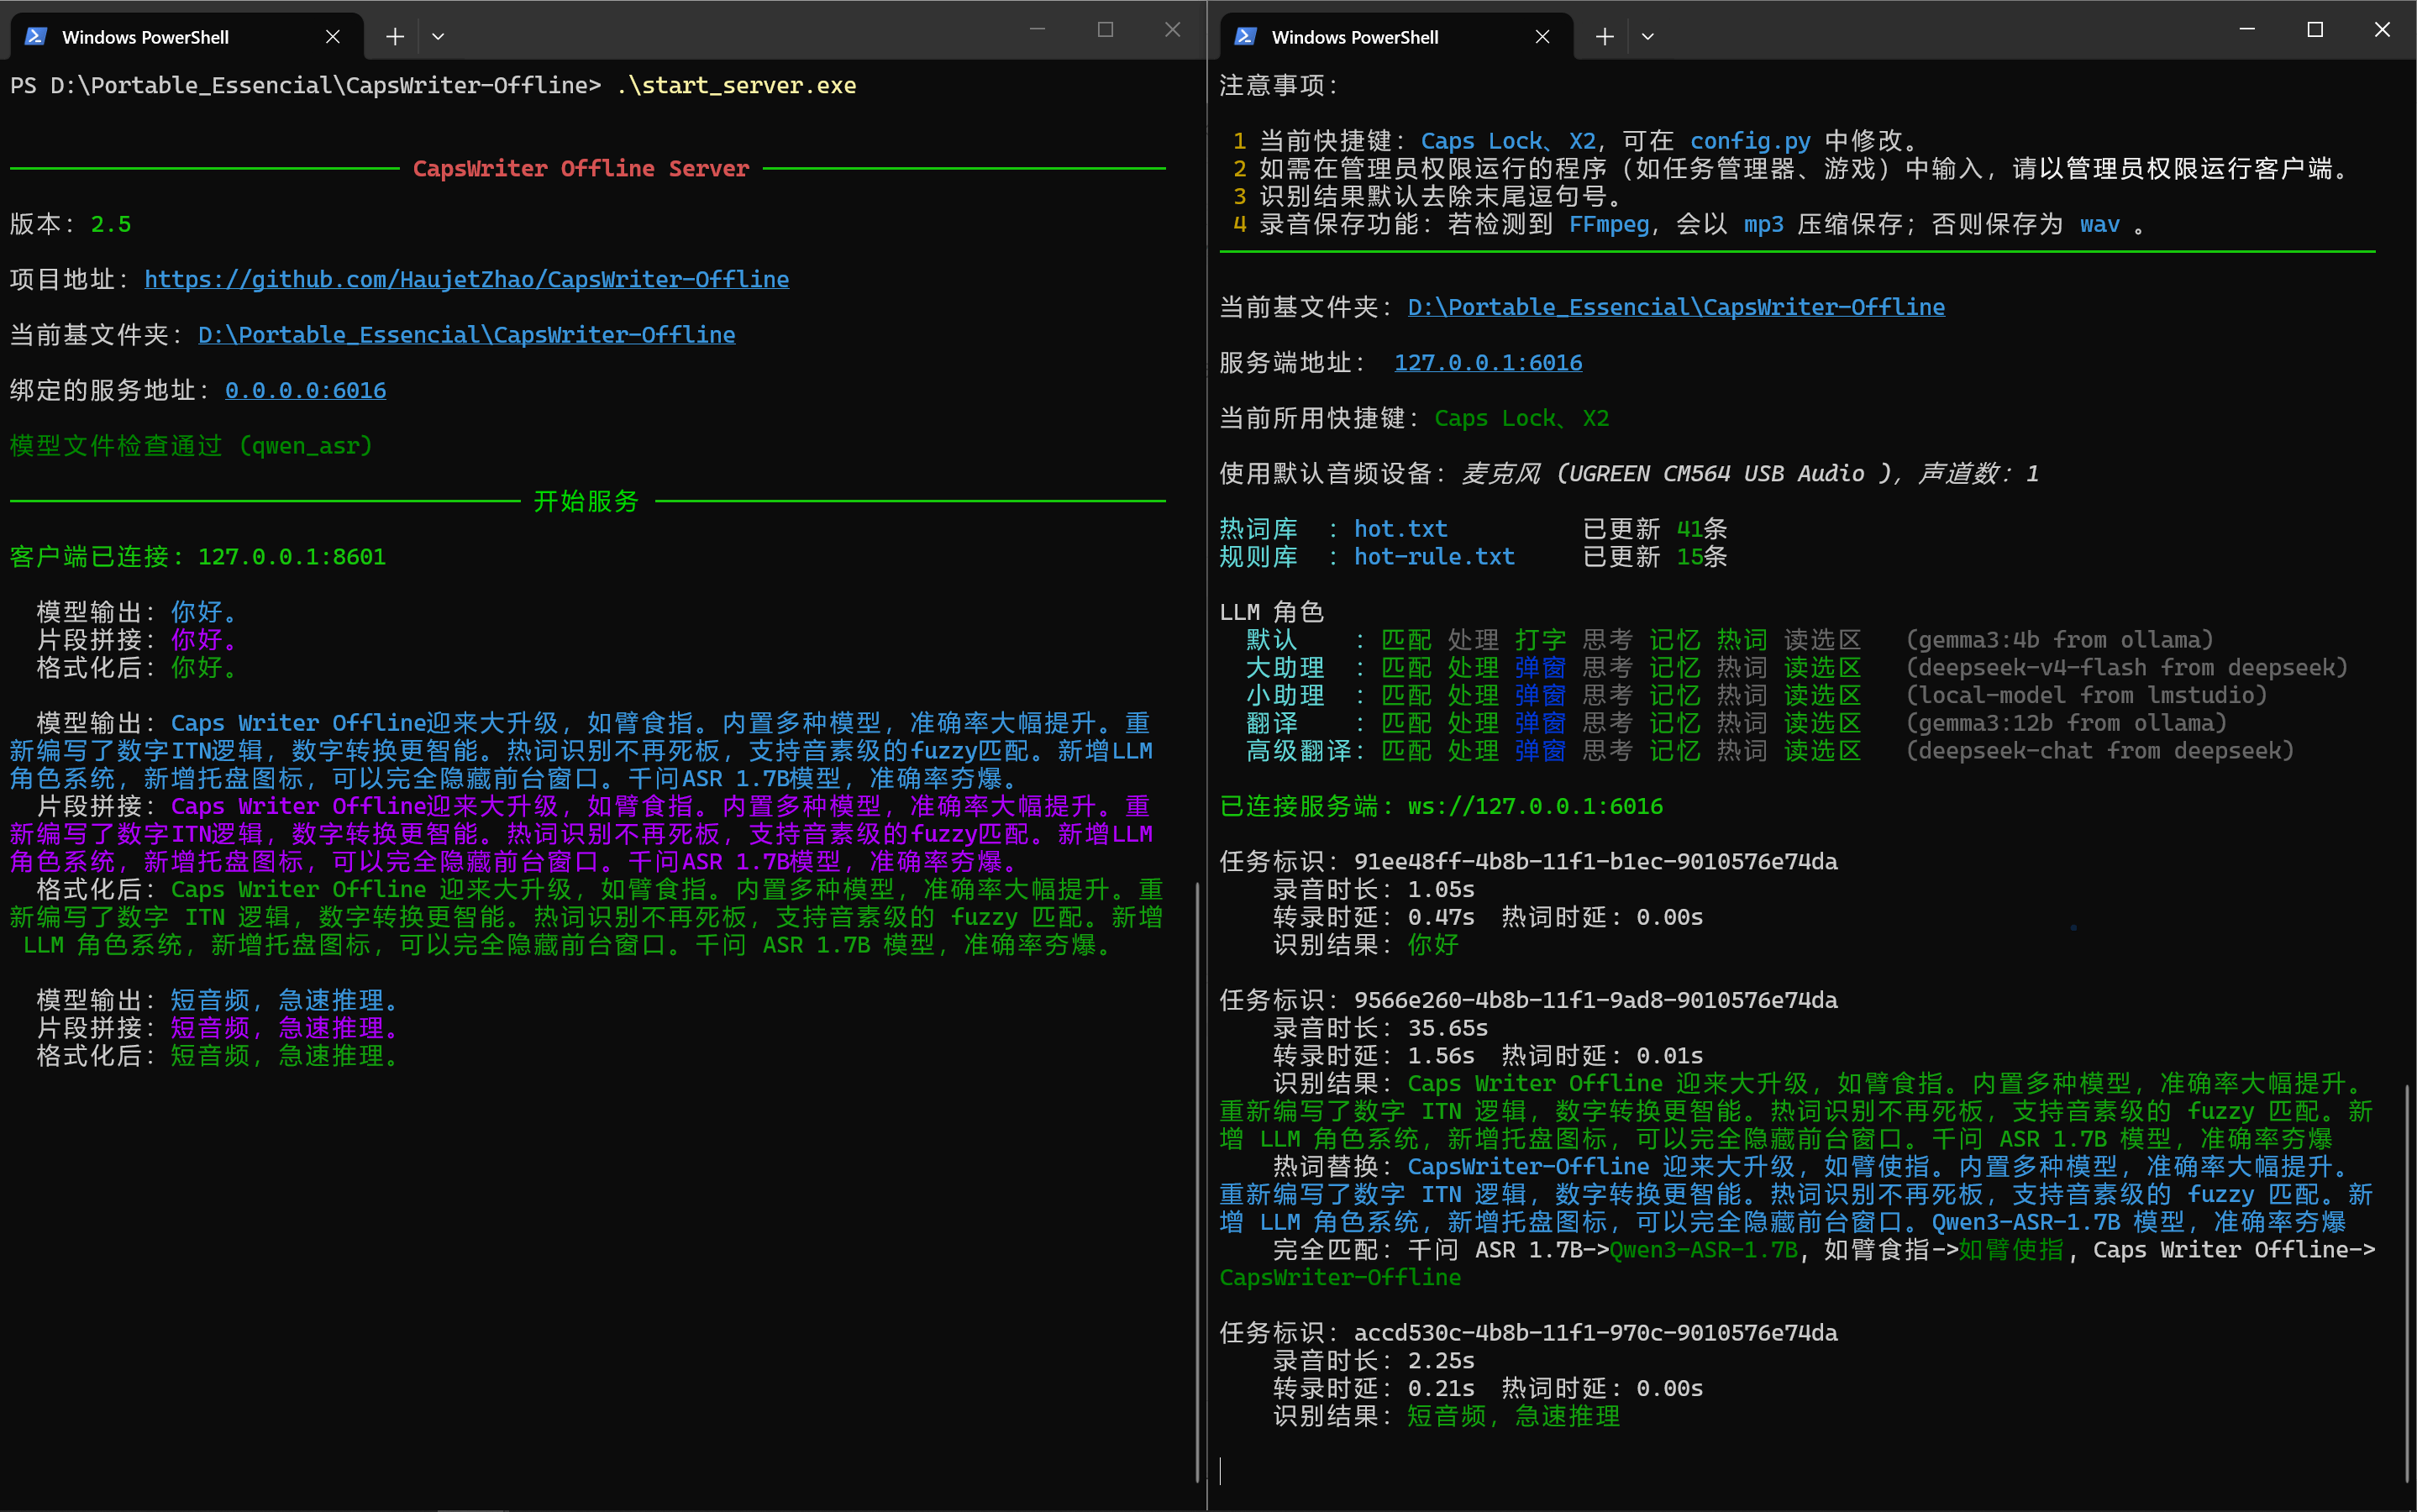
Task: Close the left window's Windows PowerShell tab
Action: tap(333, 37)
